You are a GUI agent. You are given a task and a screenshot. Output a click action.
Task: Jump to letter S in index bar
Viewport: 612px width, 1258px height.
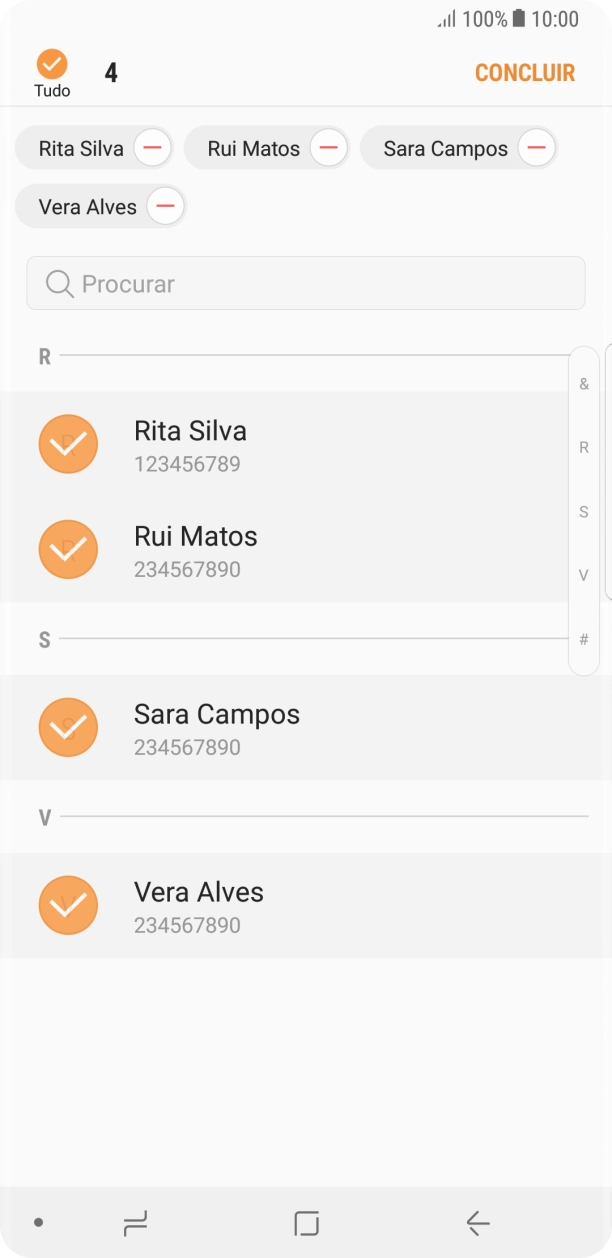point(584,512)
